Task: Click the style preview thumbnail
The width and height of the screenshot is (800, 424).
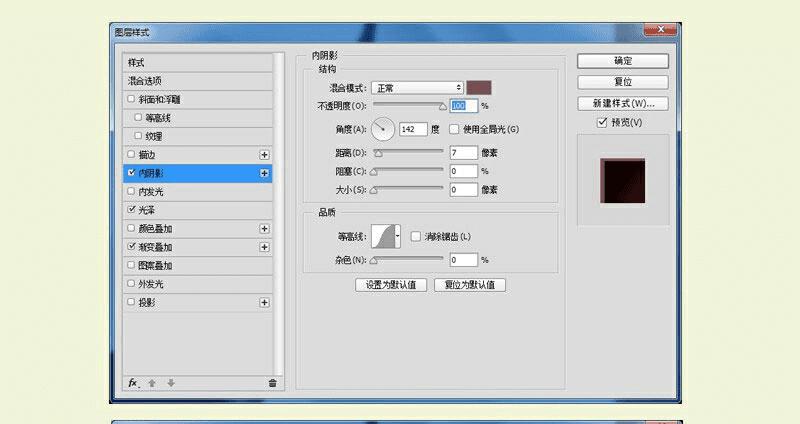Action: [x=623, y=180]
